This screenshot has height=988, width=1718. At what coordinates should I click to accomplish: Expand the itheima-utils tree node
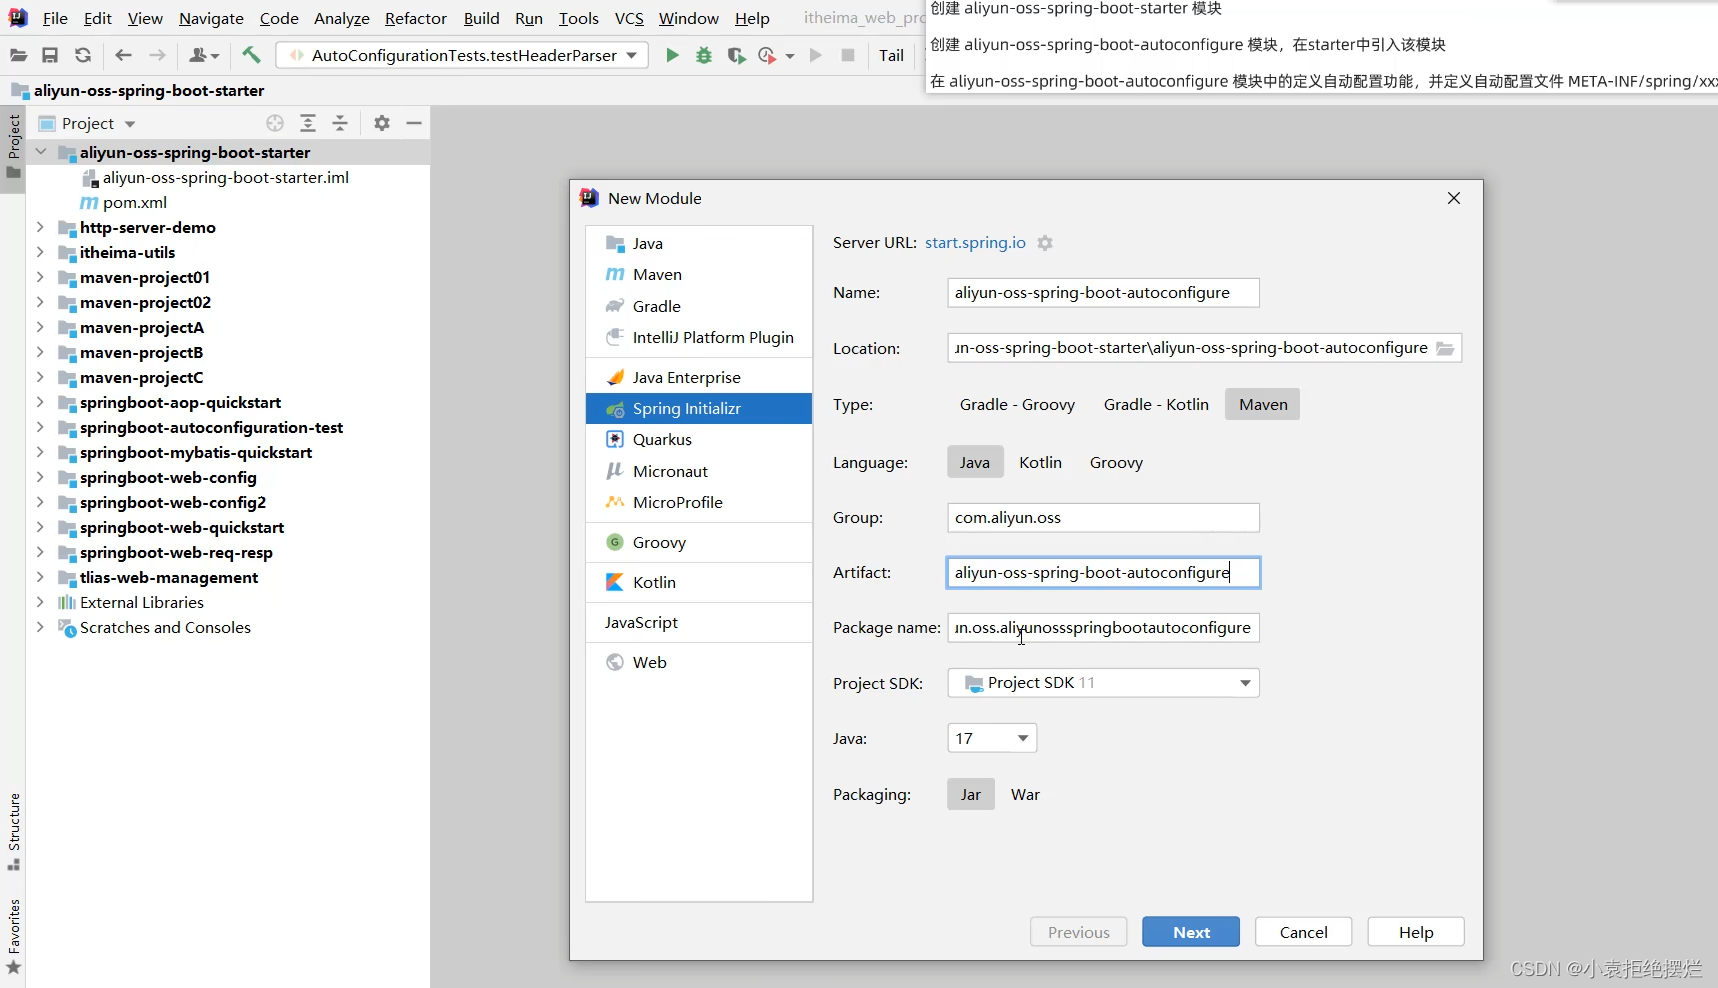[x=41, y=252]
